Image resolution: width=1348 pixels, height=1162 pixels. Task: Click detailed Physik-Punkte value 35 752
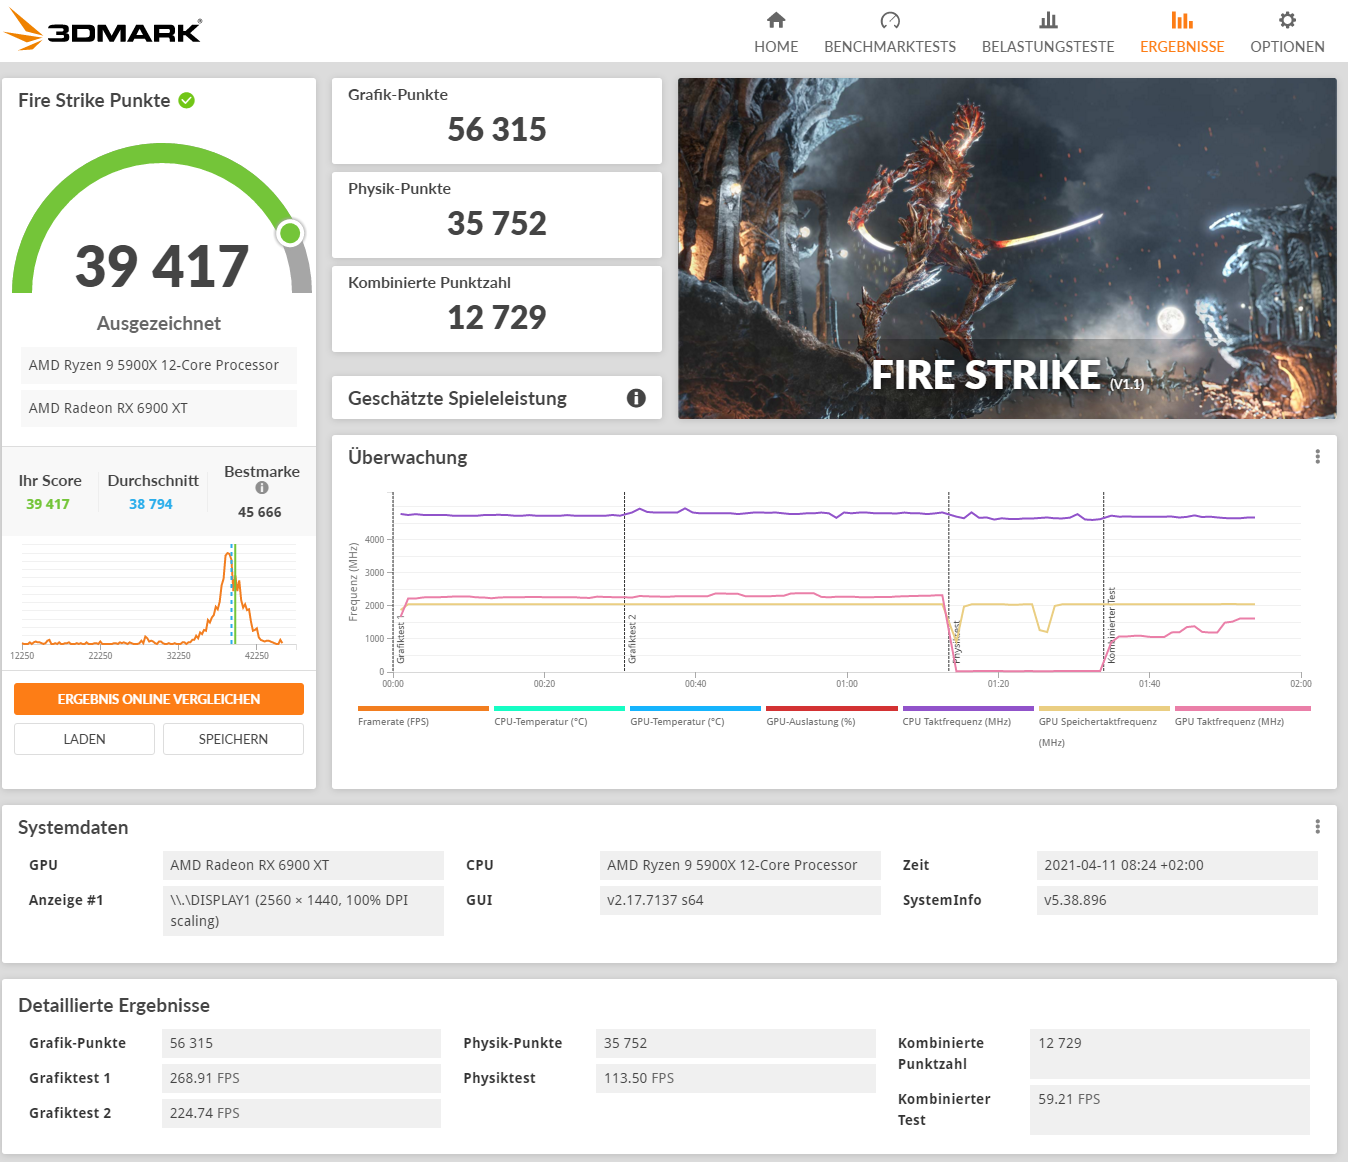pyautogui.click(x=736, y=1043)
